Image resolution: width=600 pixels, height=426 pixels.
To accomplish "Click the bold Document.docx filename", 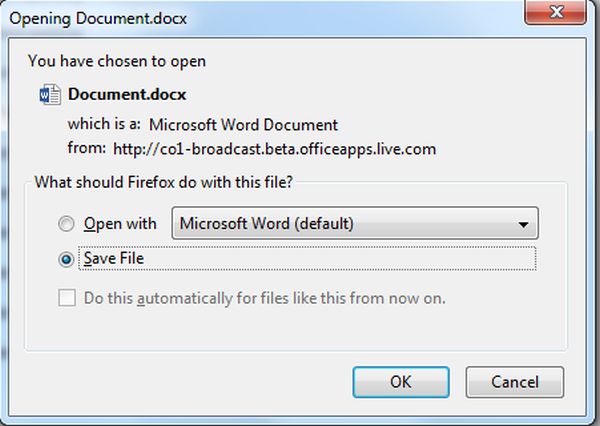I will point(127,95).
